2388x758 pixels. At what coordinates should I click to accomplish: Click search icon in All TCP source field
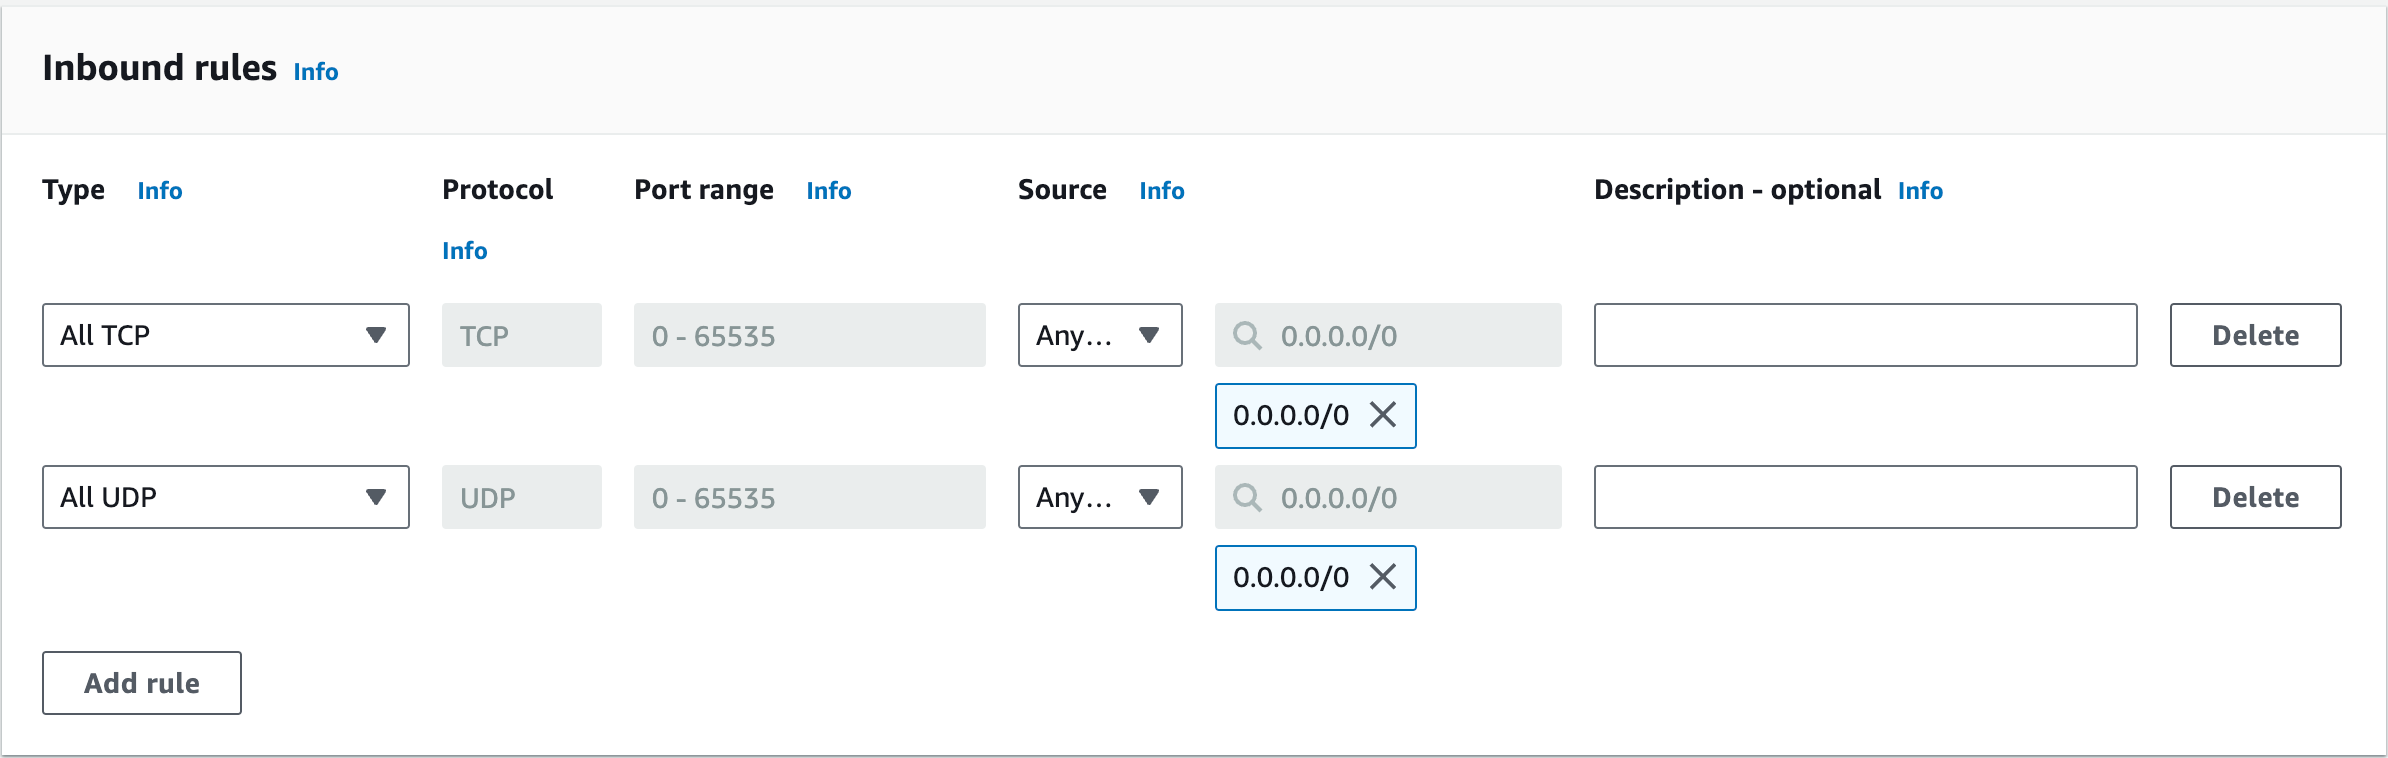pyautogui.click(x=1247, y=335)
